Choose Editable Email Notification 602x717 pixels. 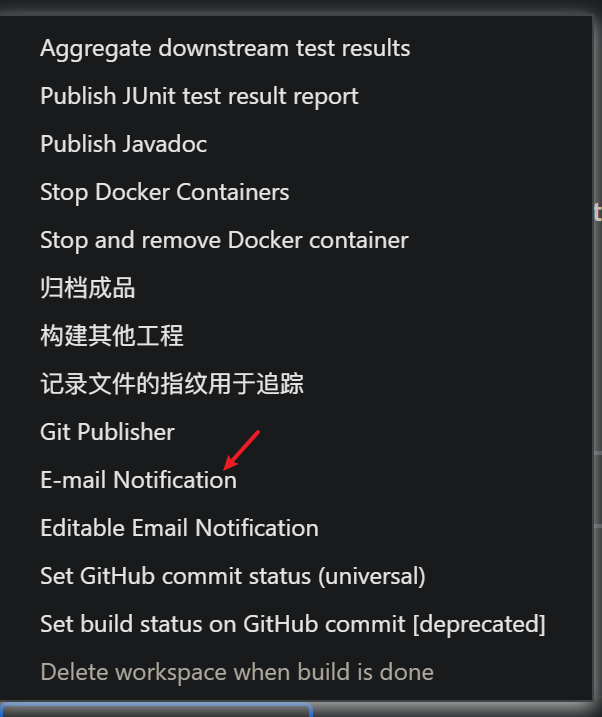pyautogui.click(x=179, y=528)
